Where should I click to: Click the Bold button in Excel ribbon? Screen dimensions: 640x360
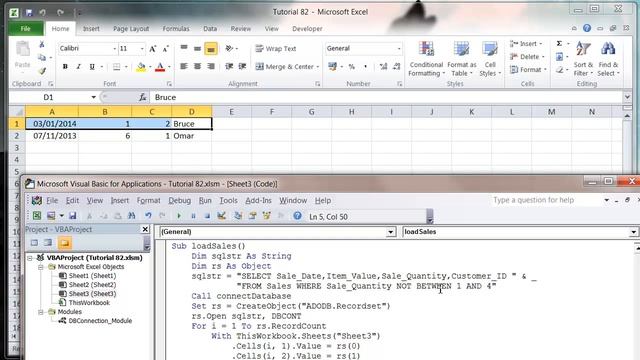coord(65,67)
